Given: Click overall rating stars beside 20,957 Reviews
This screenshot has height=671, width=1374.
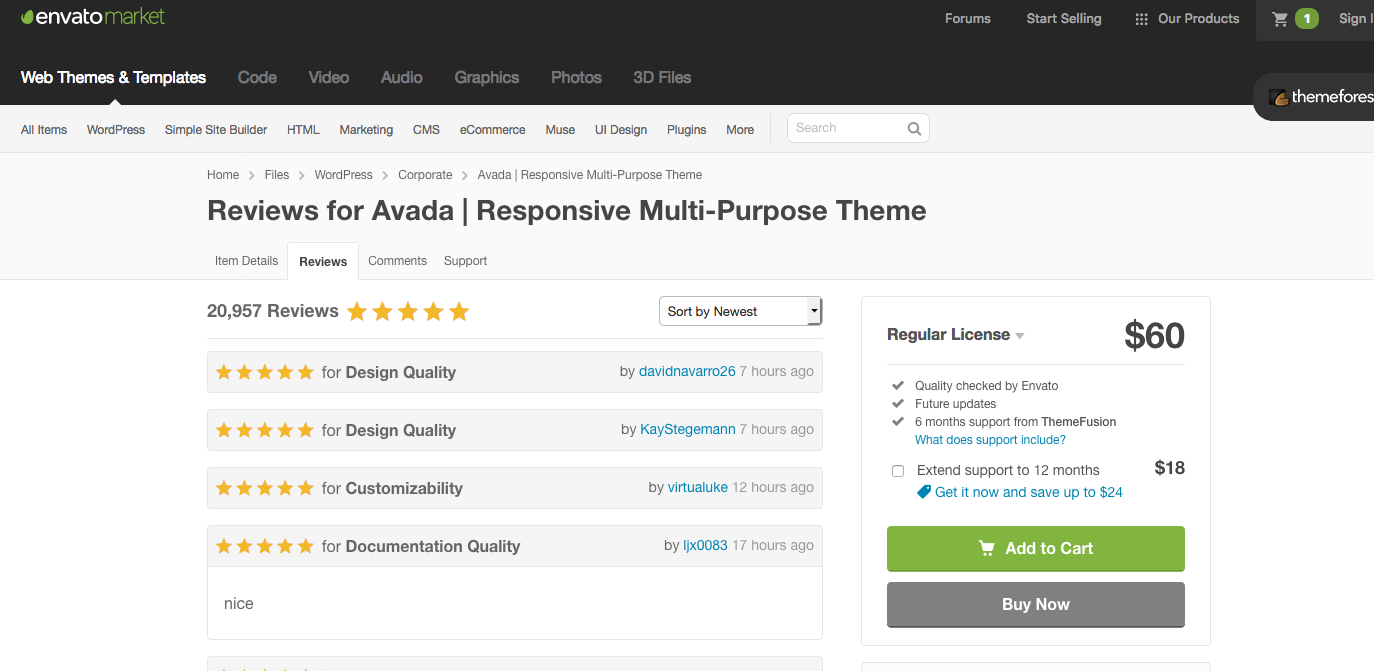Looking at the screenshot, I should 408,311.
